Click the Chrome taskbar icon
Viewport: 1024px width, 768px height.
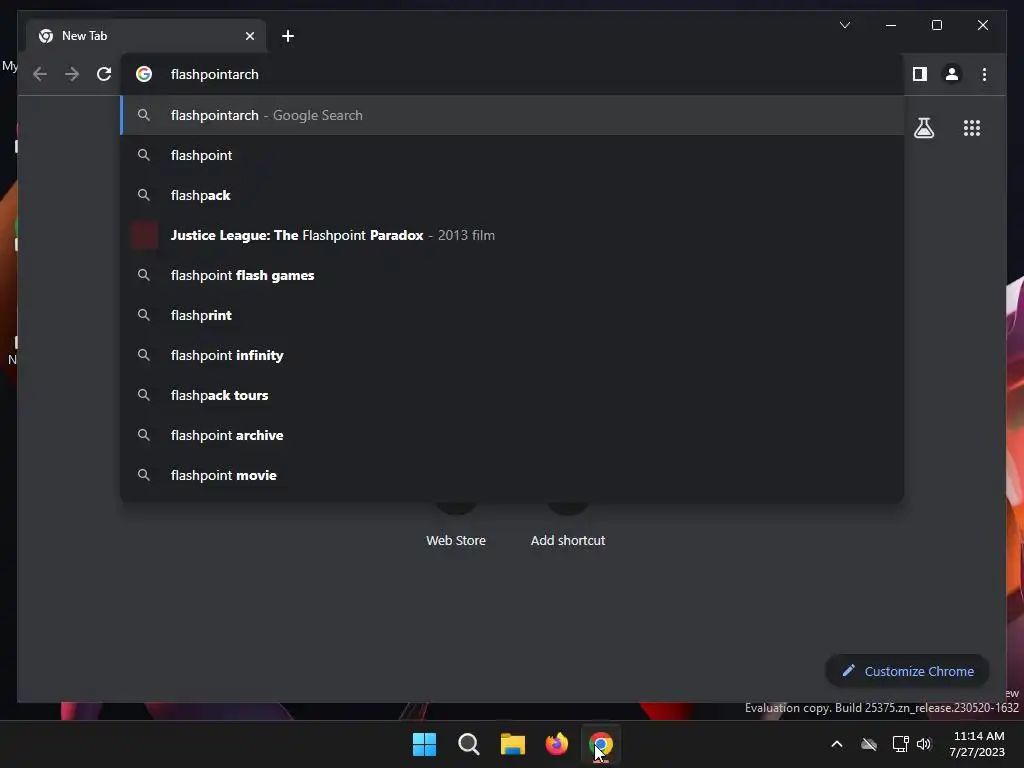pos(601,744)
